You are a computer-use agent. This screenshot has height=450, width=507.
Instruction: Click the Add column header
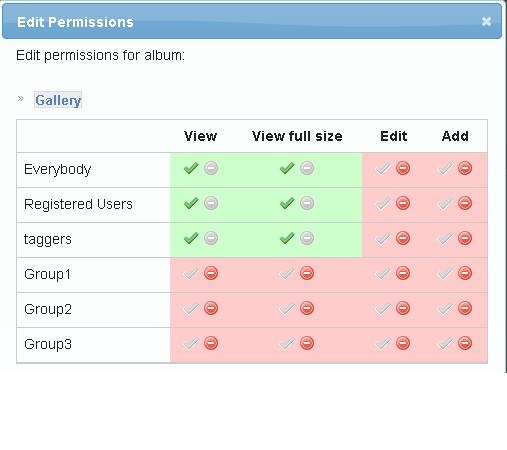tap(455, 136)
